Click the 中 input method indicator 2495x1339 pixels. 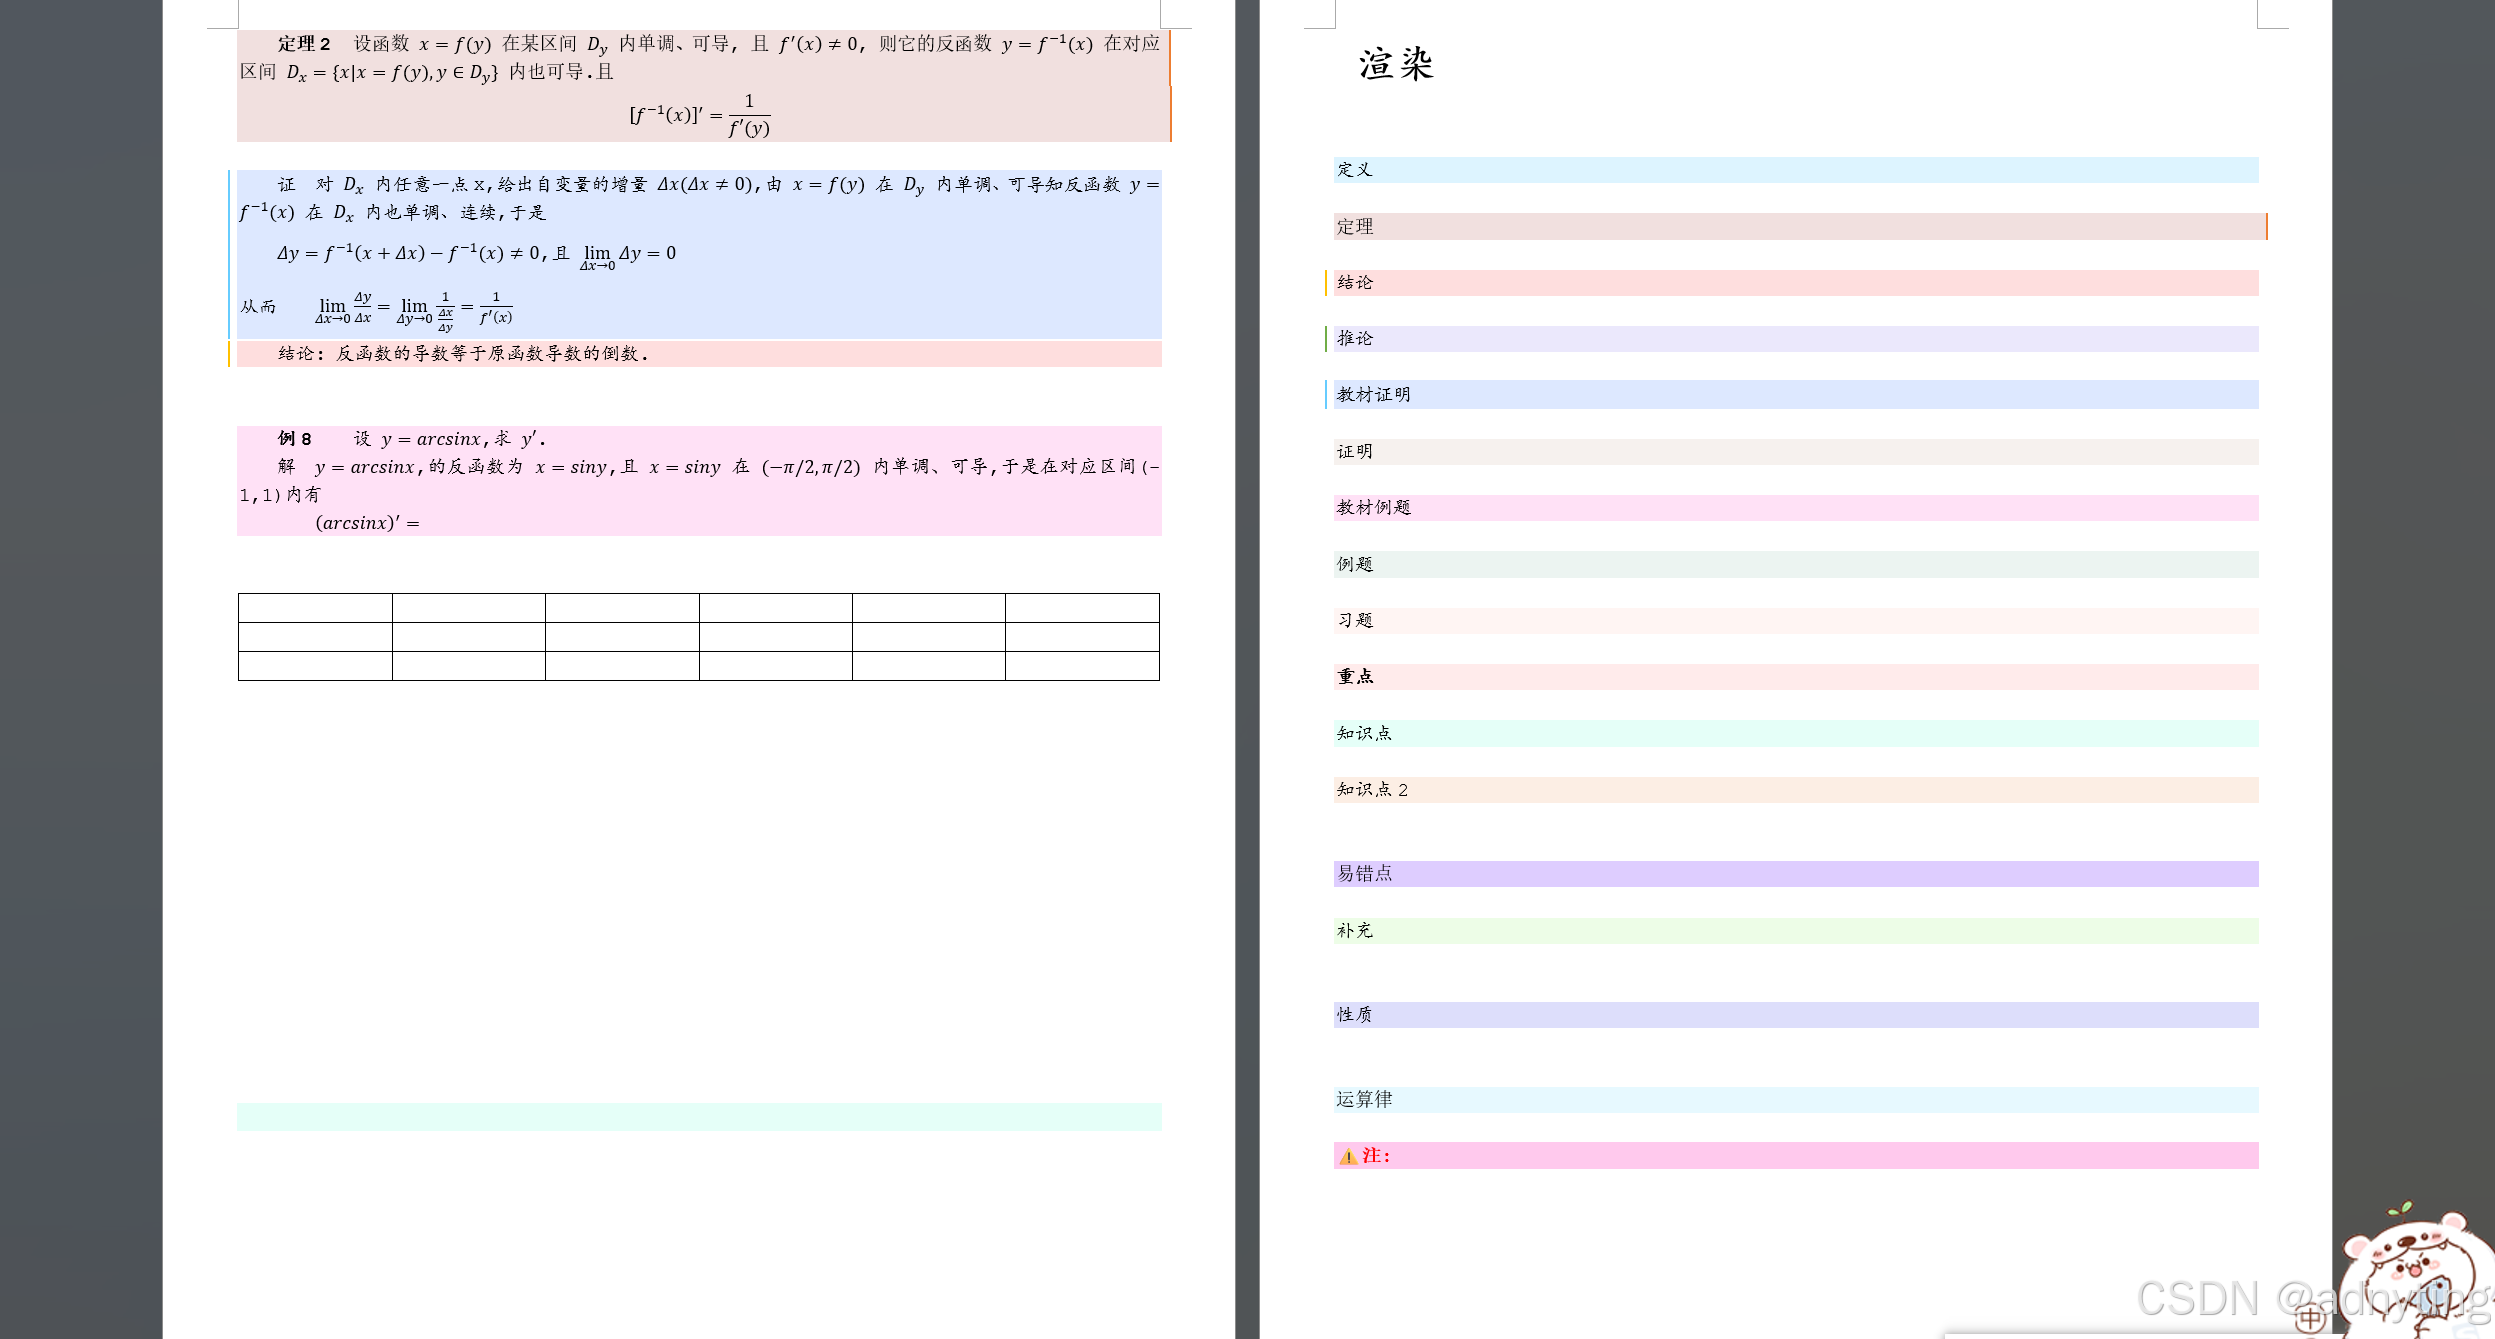pos(2309,1319)
